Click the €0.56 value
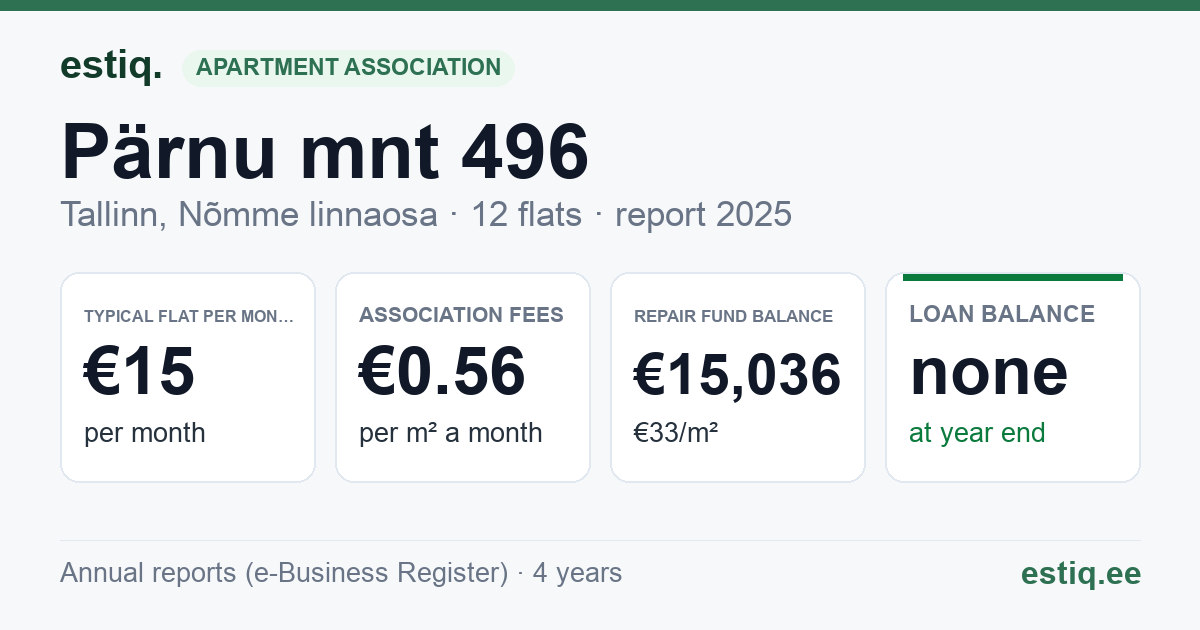Image resolution: width=1200 pixels, height=630 pixels. pos(442,372)
